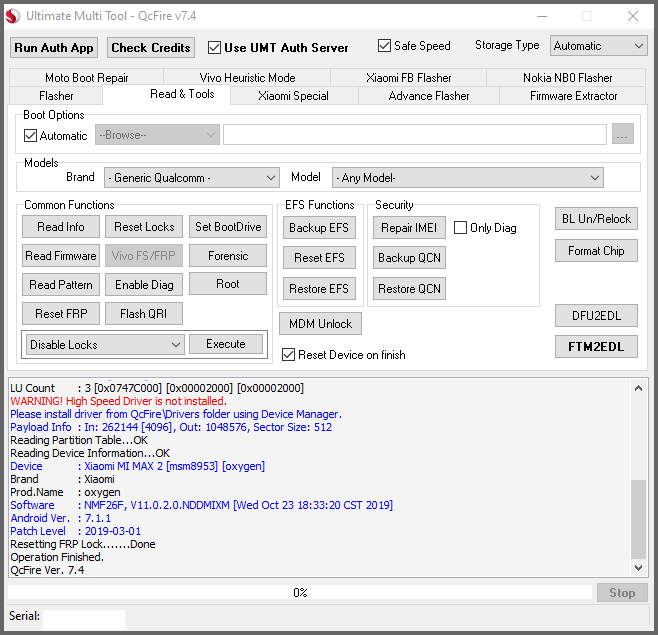Click the Repair IMEI button
Screen dimensions: 658x635
click(x=409, y=228)
